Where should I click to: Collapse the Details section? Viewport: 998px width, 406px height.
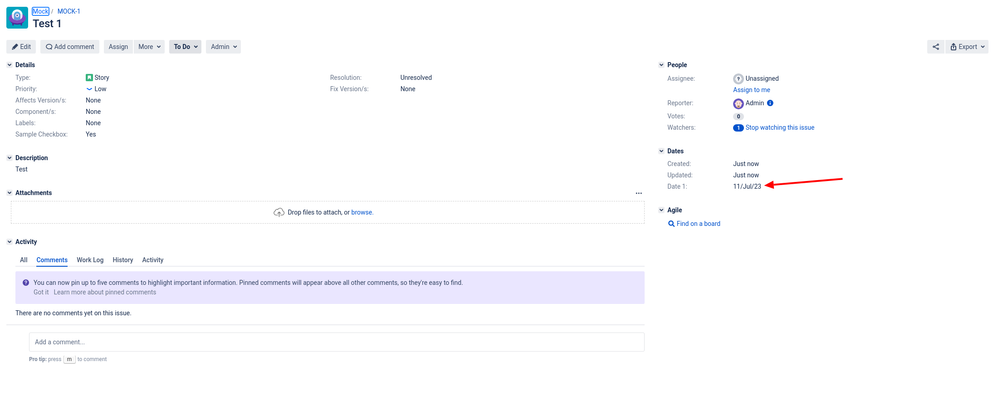(10, 65)
